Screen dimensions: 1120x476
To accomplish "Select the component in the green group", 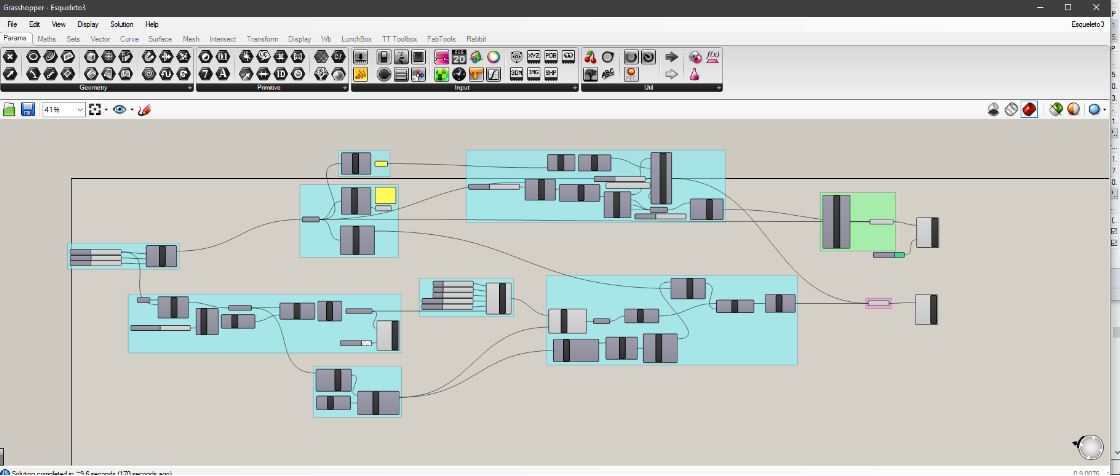I will (836, 222).
